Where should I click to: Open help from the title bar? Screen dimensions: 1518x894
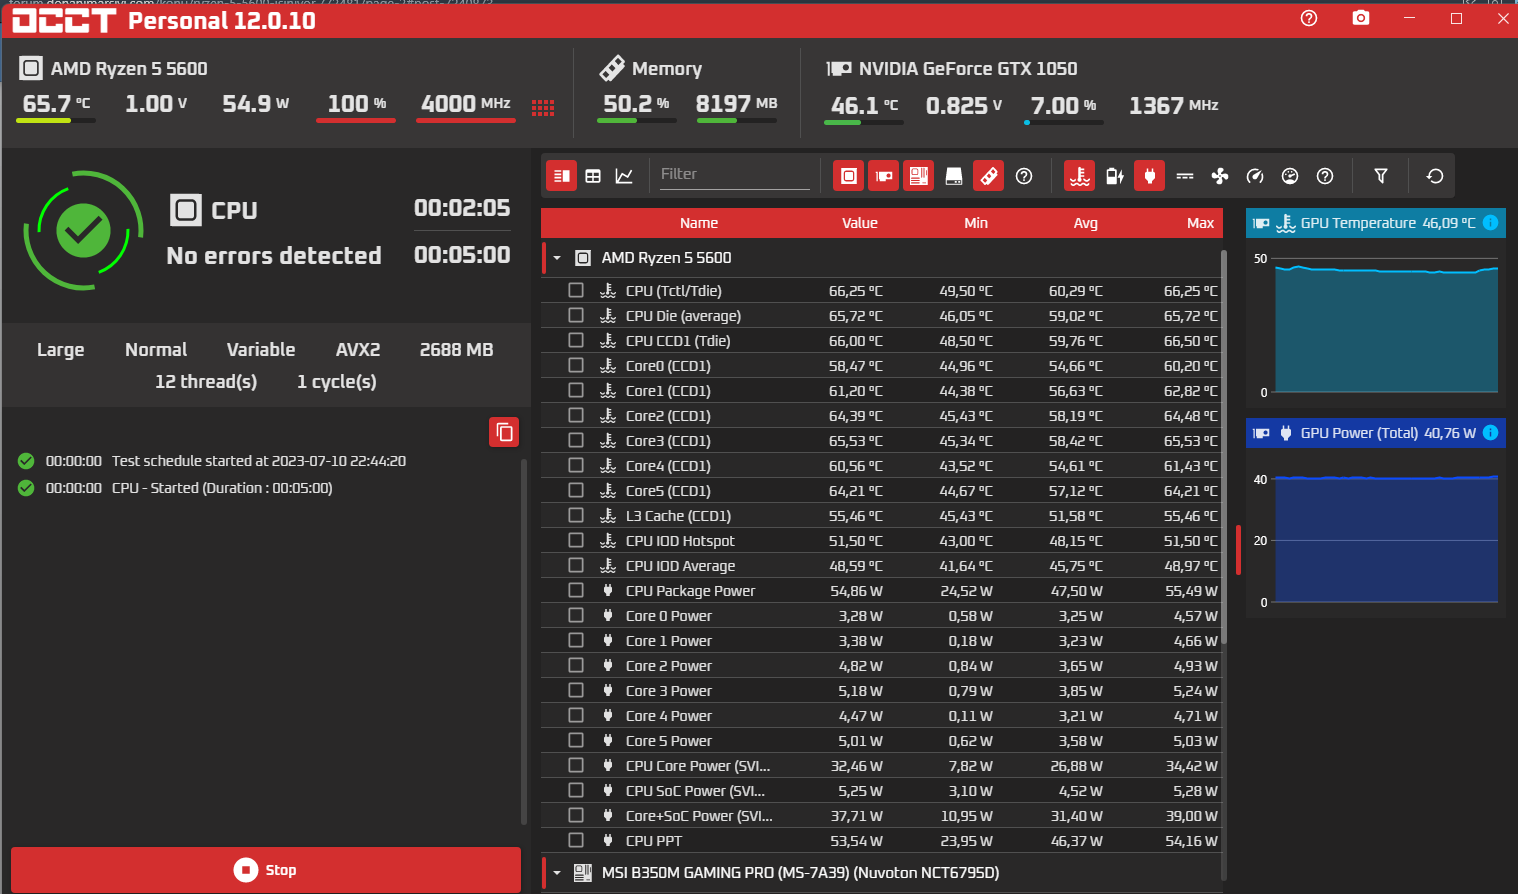coord(1309,18)
